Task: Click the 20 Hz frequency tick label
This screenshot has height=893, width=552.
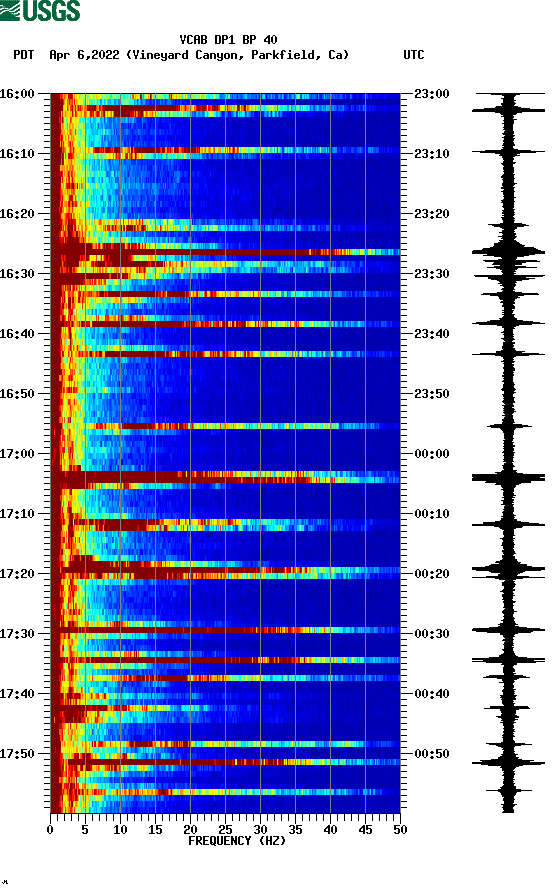Action: tap(190, 830)
